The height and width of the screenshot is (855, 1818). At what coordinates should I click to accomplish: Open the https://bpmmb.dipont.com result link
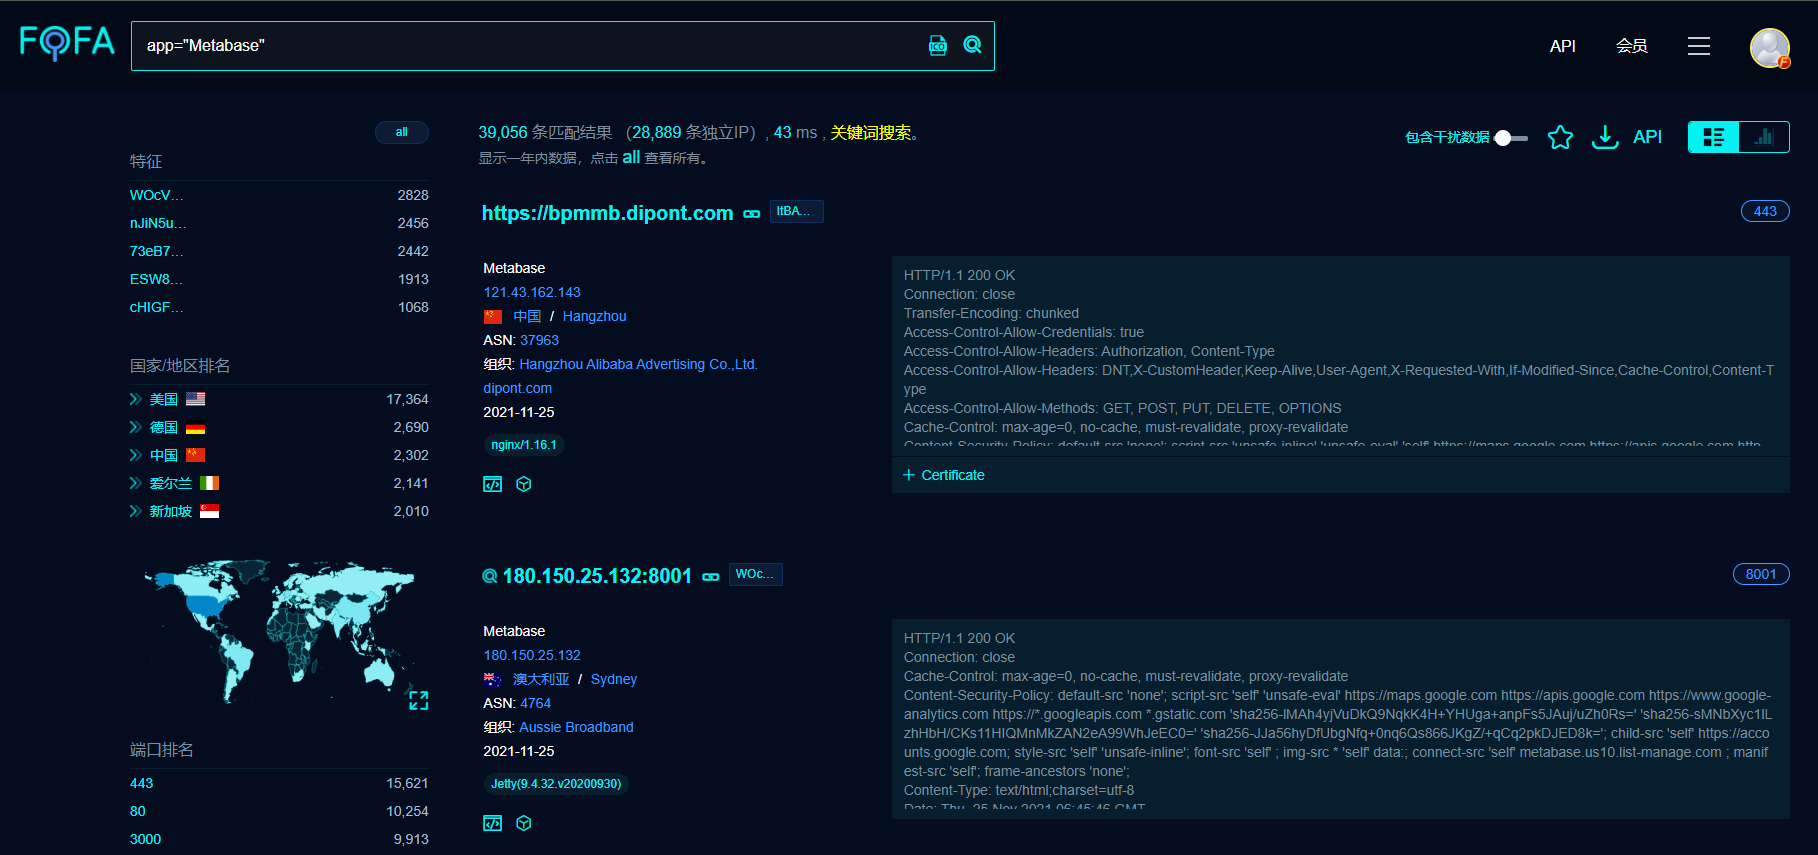(608, 213)
